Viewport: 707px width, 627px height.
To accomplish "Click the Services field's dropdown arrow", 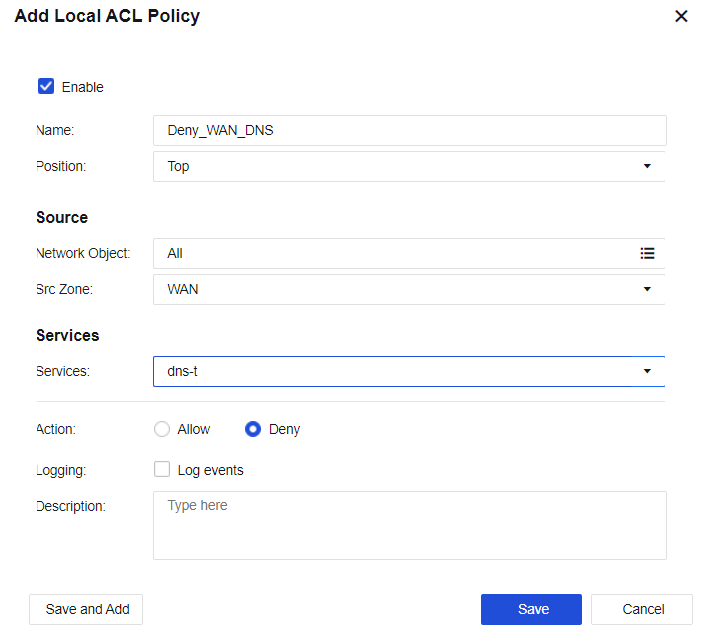I will click(647, 372).
